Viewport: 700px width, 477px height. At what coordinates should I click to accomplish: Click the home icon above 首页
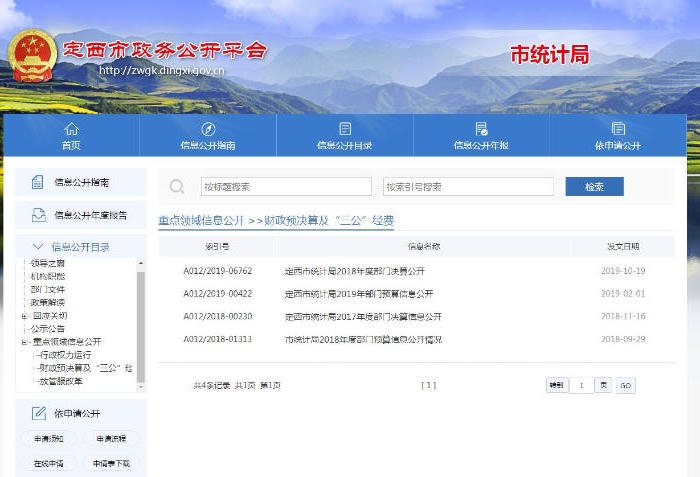71,129
